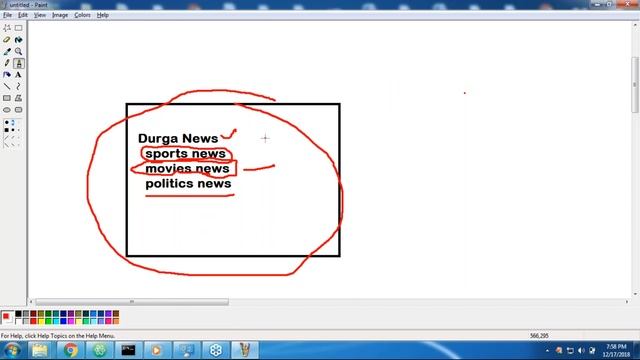Viewport: 640px width, 360px height.
Task: Choose the navy blue palette color
Action: (x=63, y=313)
